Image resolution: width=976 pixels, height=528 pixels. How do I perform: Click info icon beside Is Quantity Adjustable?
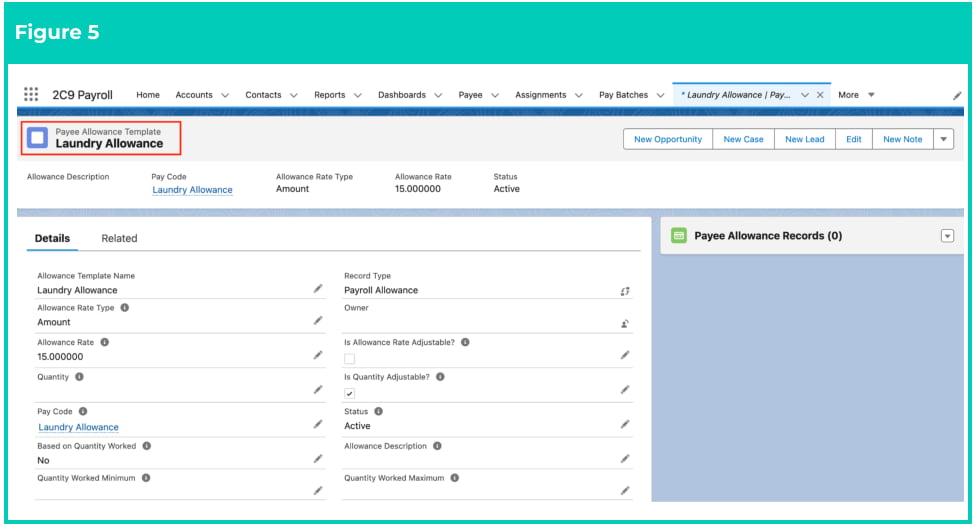(x=440, y=377)
